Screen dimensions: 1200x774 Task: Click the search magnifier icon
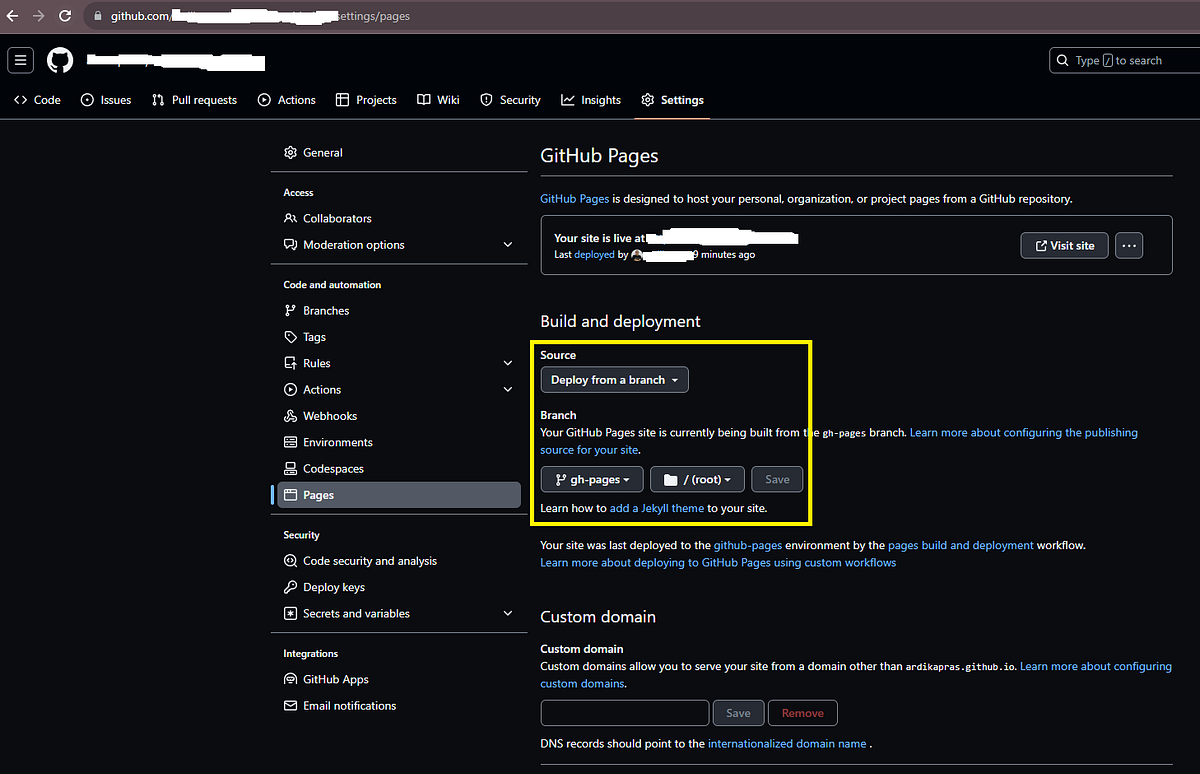(1063, 61)
